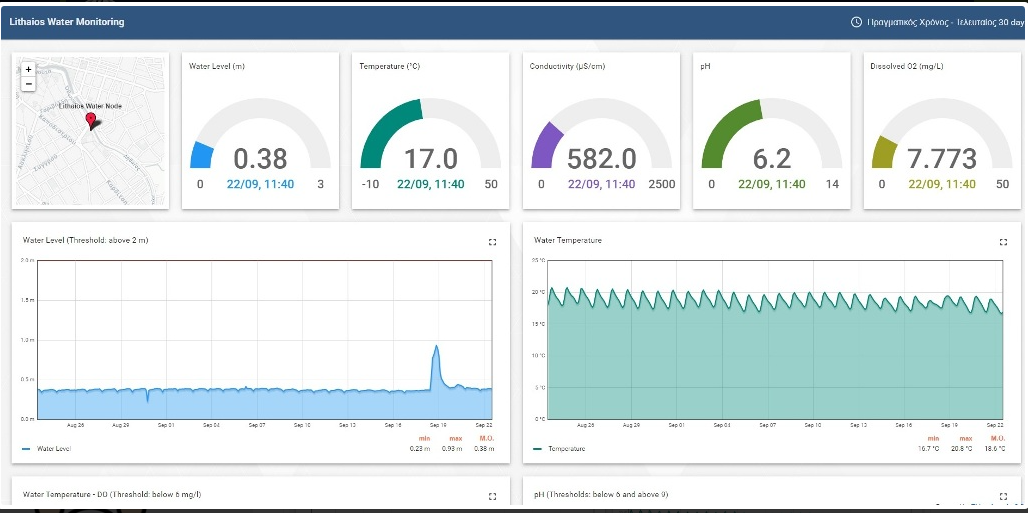Viewport: 1028px width, 513px height.
Task: Select the Temperature gauge showing 17.0
Action: point(430,158)
